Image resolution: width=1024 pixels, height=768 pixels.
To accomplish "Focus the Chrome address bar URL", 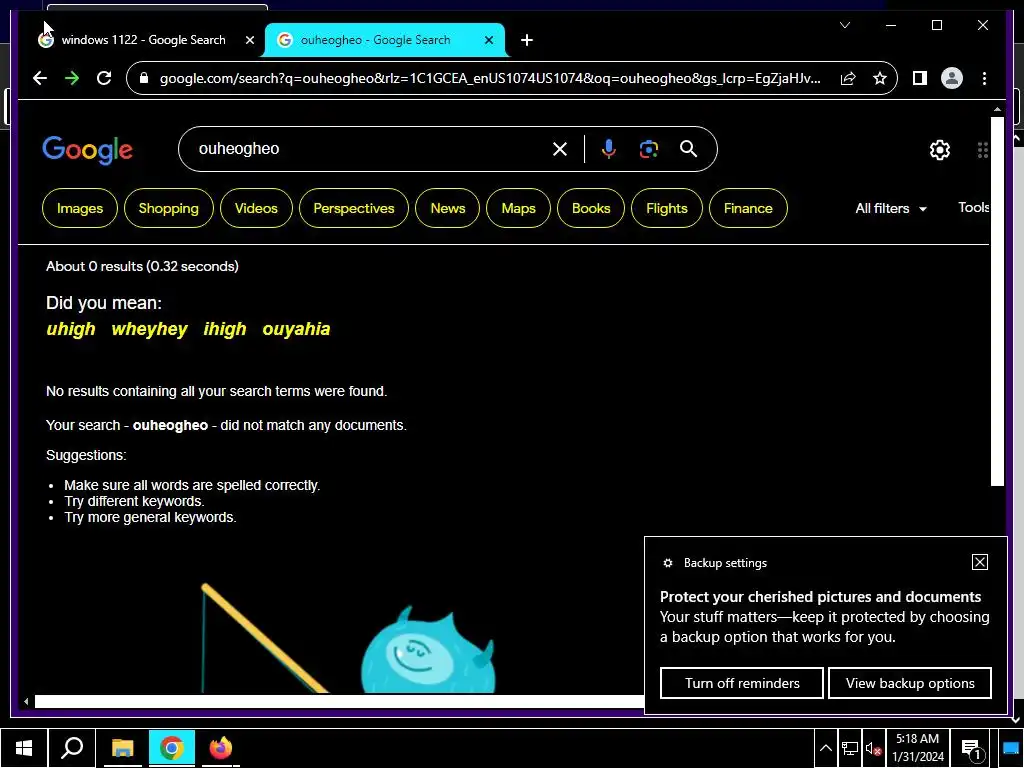I will [x=490, y=78].
